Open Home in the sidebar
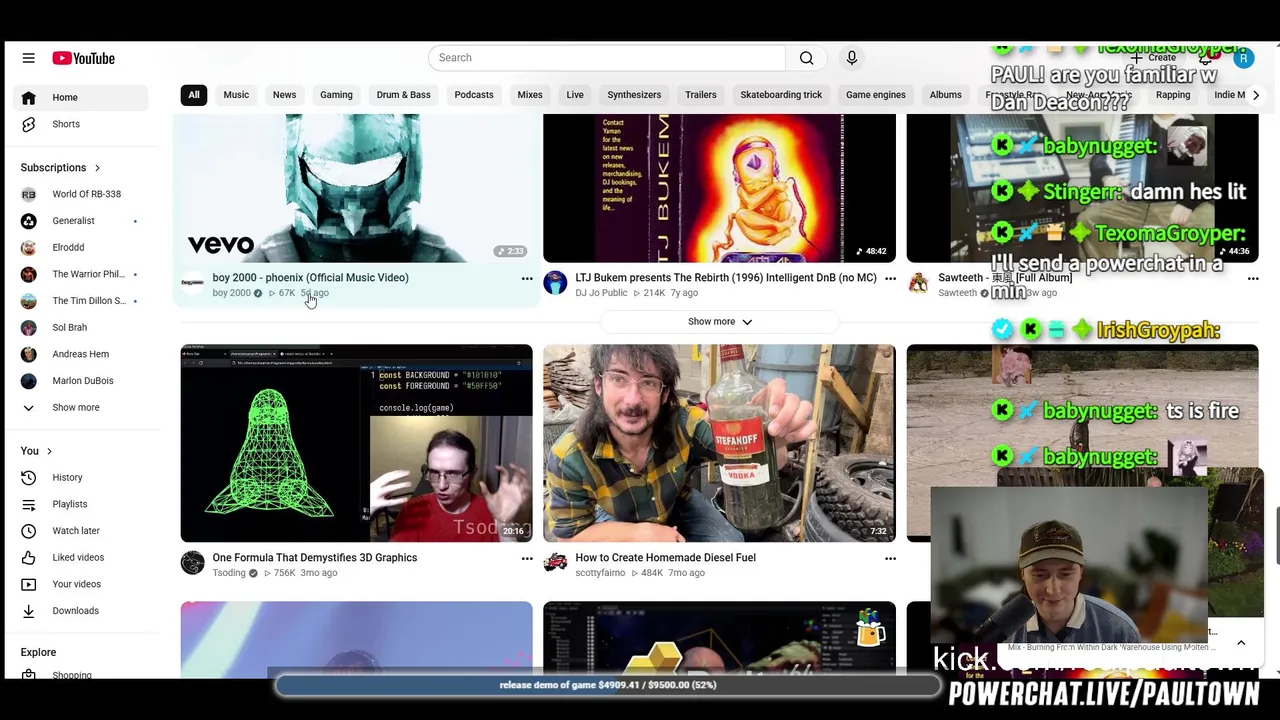The width and height of the screenshot is (1280, 720). [x=80, y=97]
